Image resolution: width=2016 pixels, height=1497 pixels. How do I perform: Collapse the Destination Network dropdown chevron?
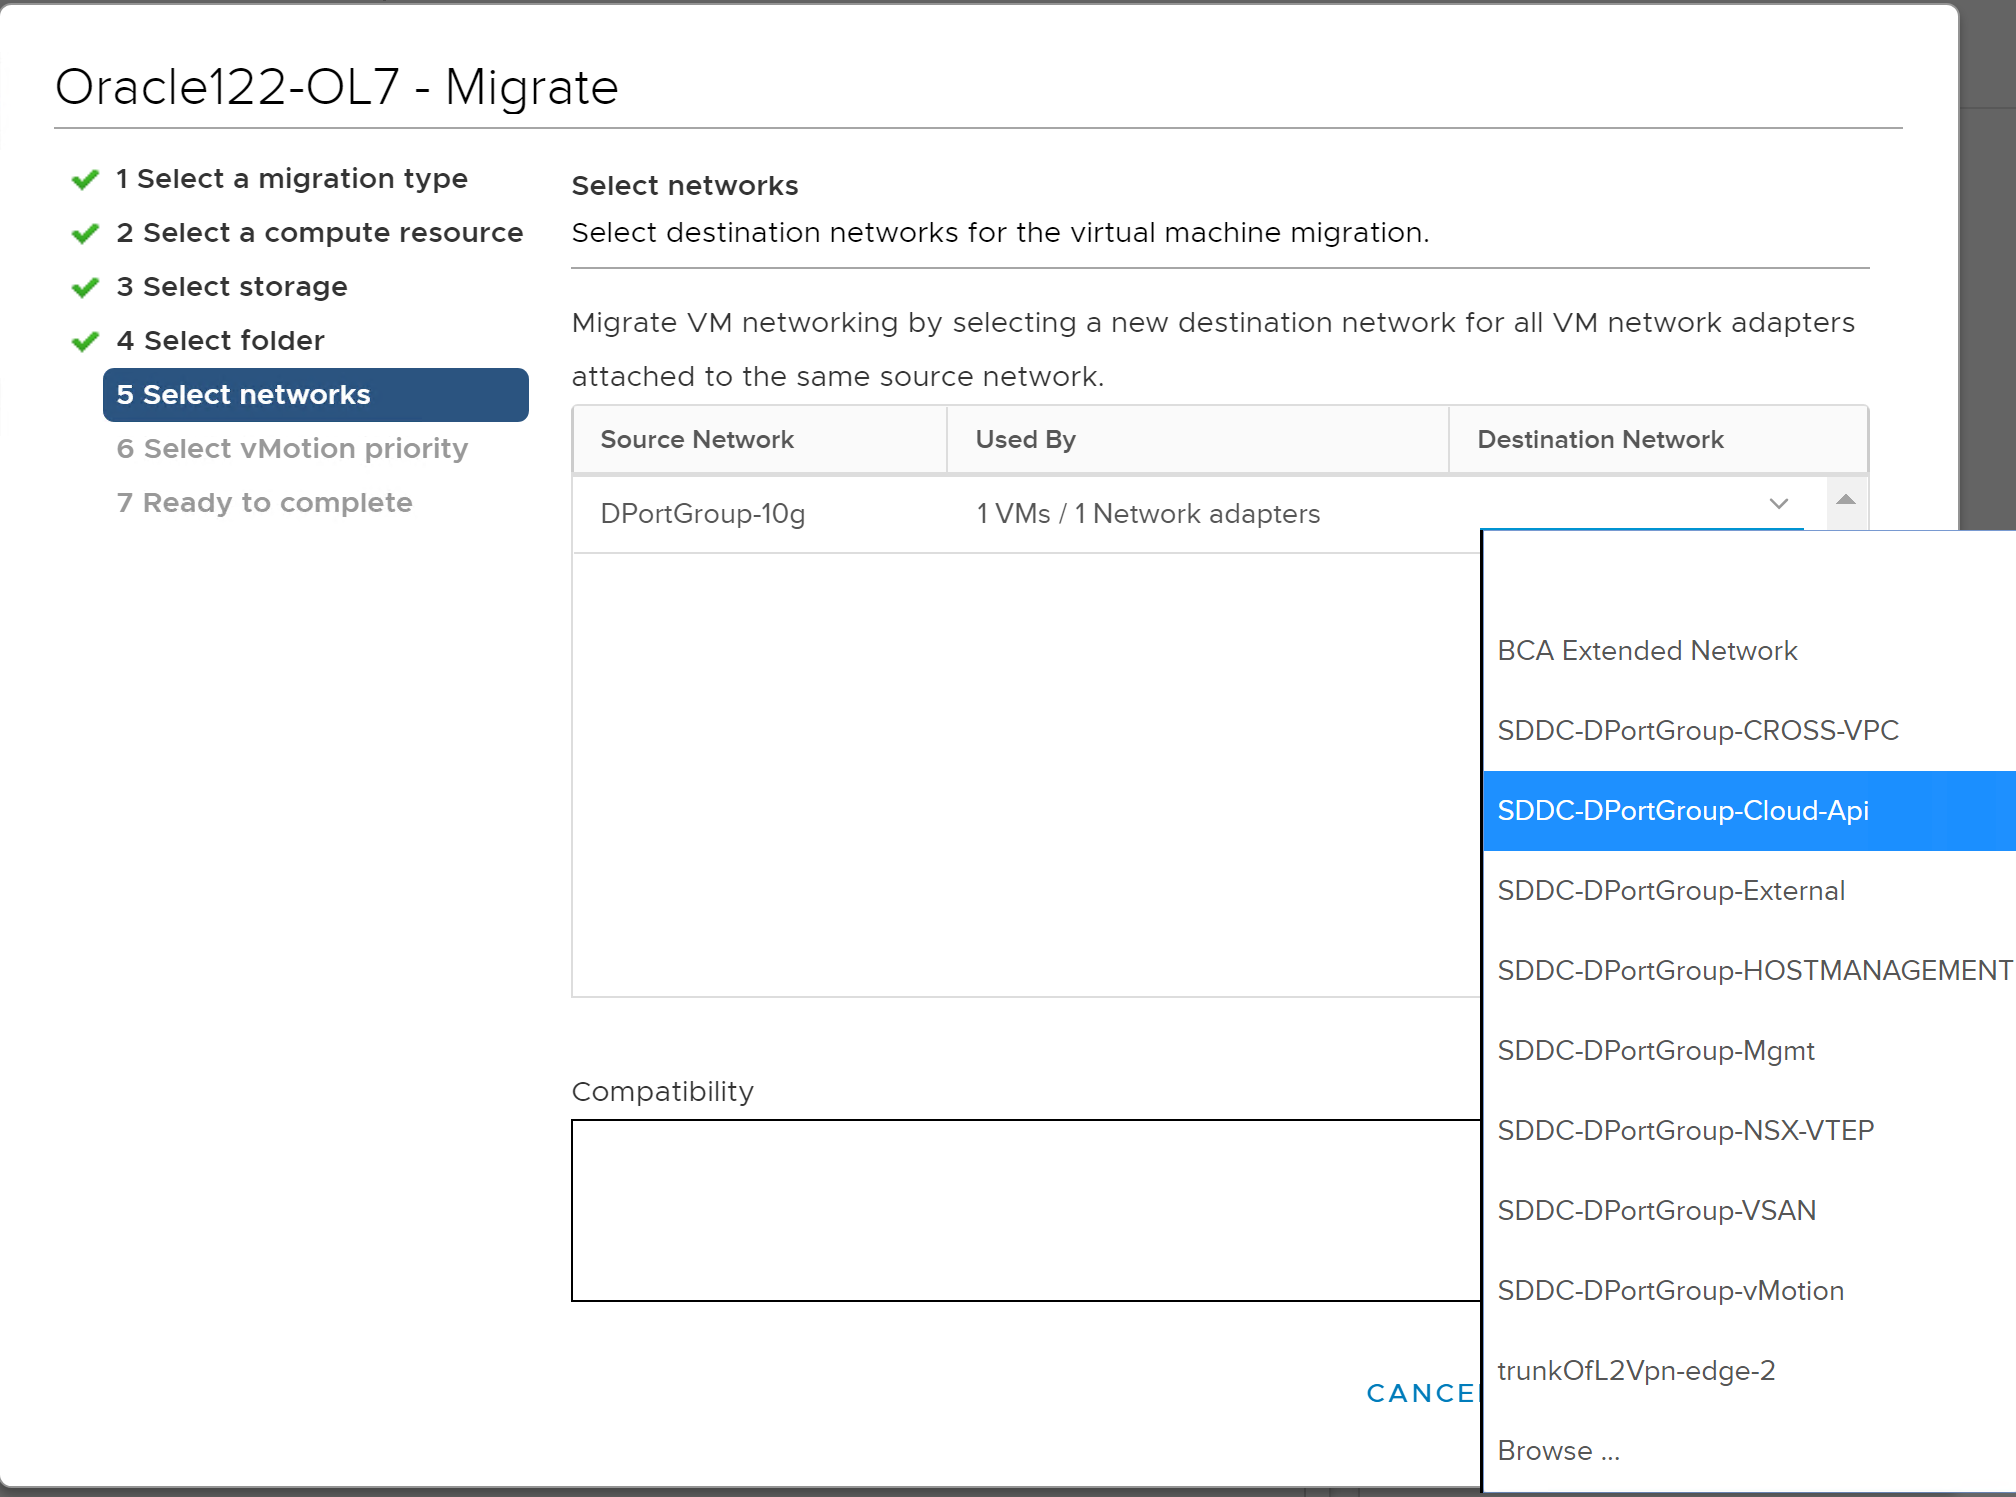[x=1778, y=503]
